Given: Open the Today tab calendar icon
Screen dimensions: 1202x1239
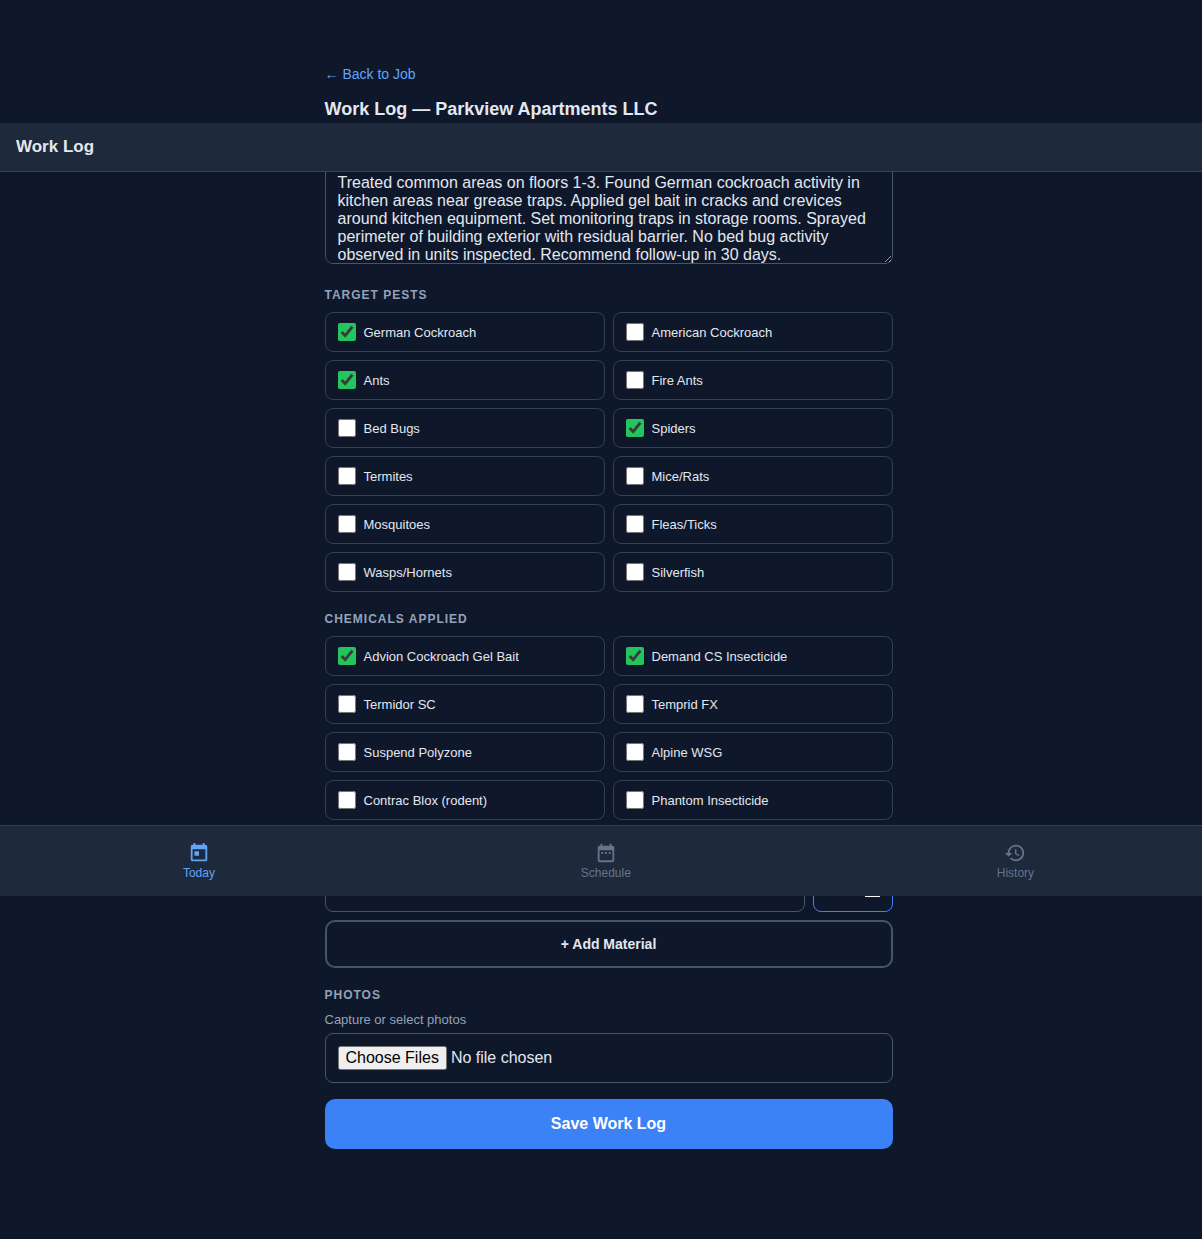Looking at the screenshot, I should click(199, 852).
